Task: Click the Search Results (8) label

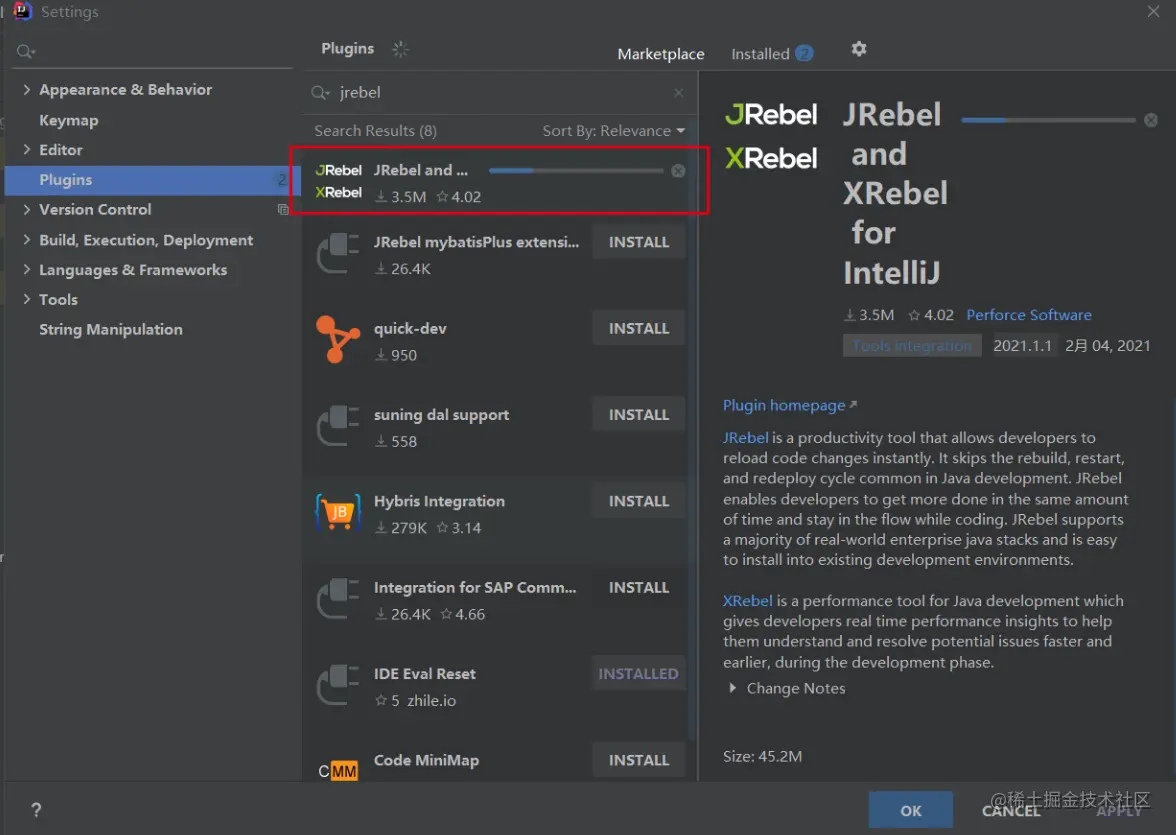Action: click(x=375, y=131)
